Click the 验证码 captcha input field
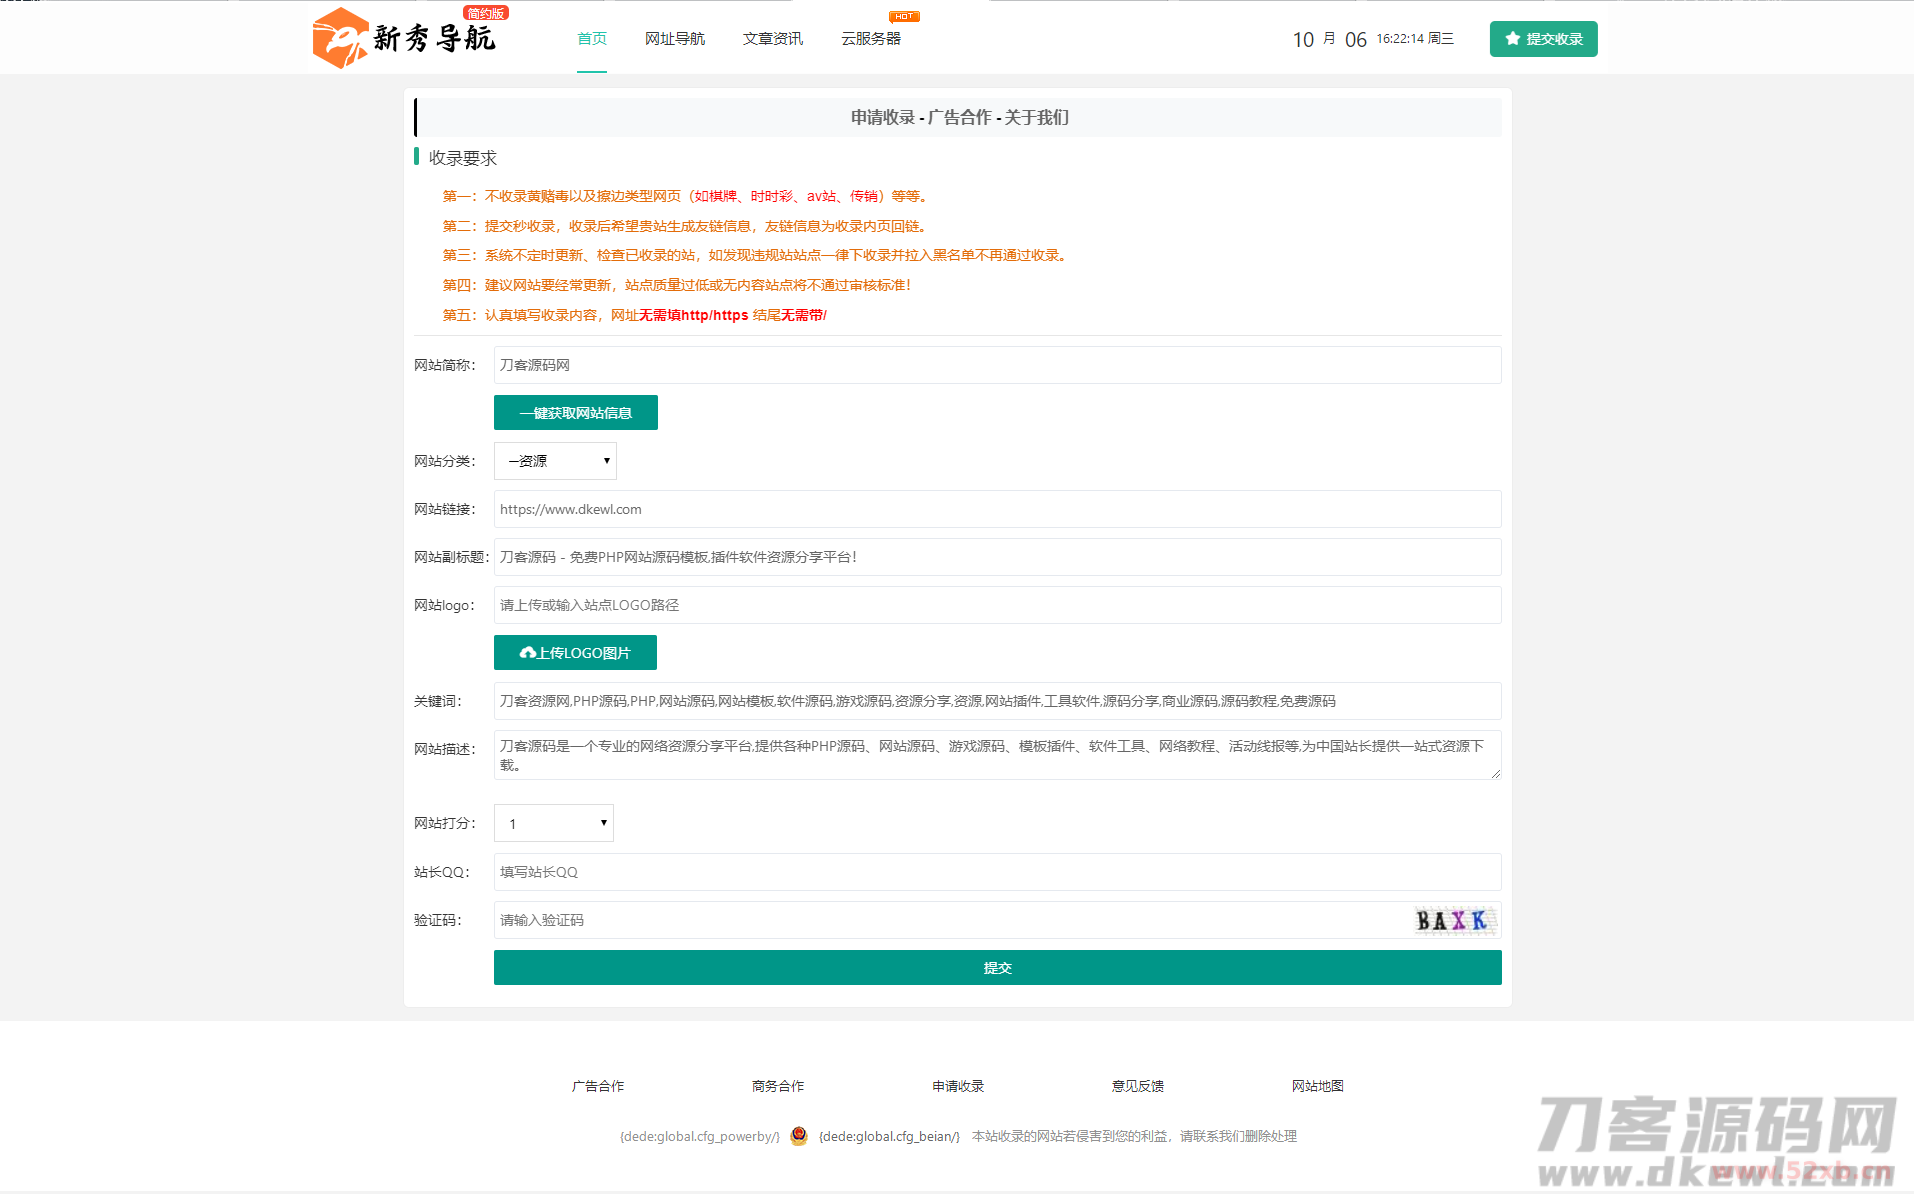 tap(950, 920)
